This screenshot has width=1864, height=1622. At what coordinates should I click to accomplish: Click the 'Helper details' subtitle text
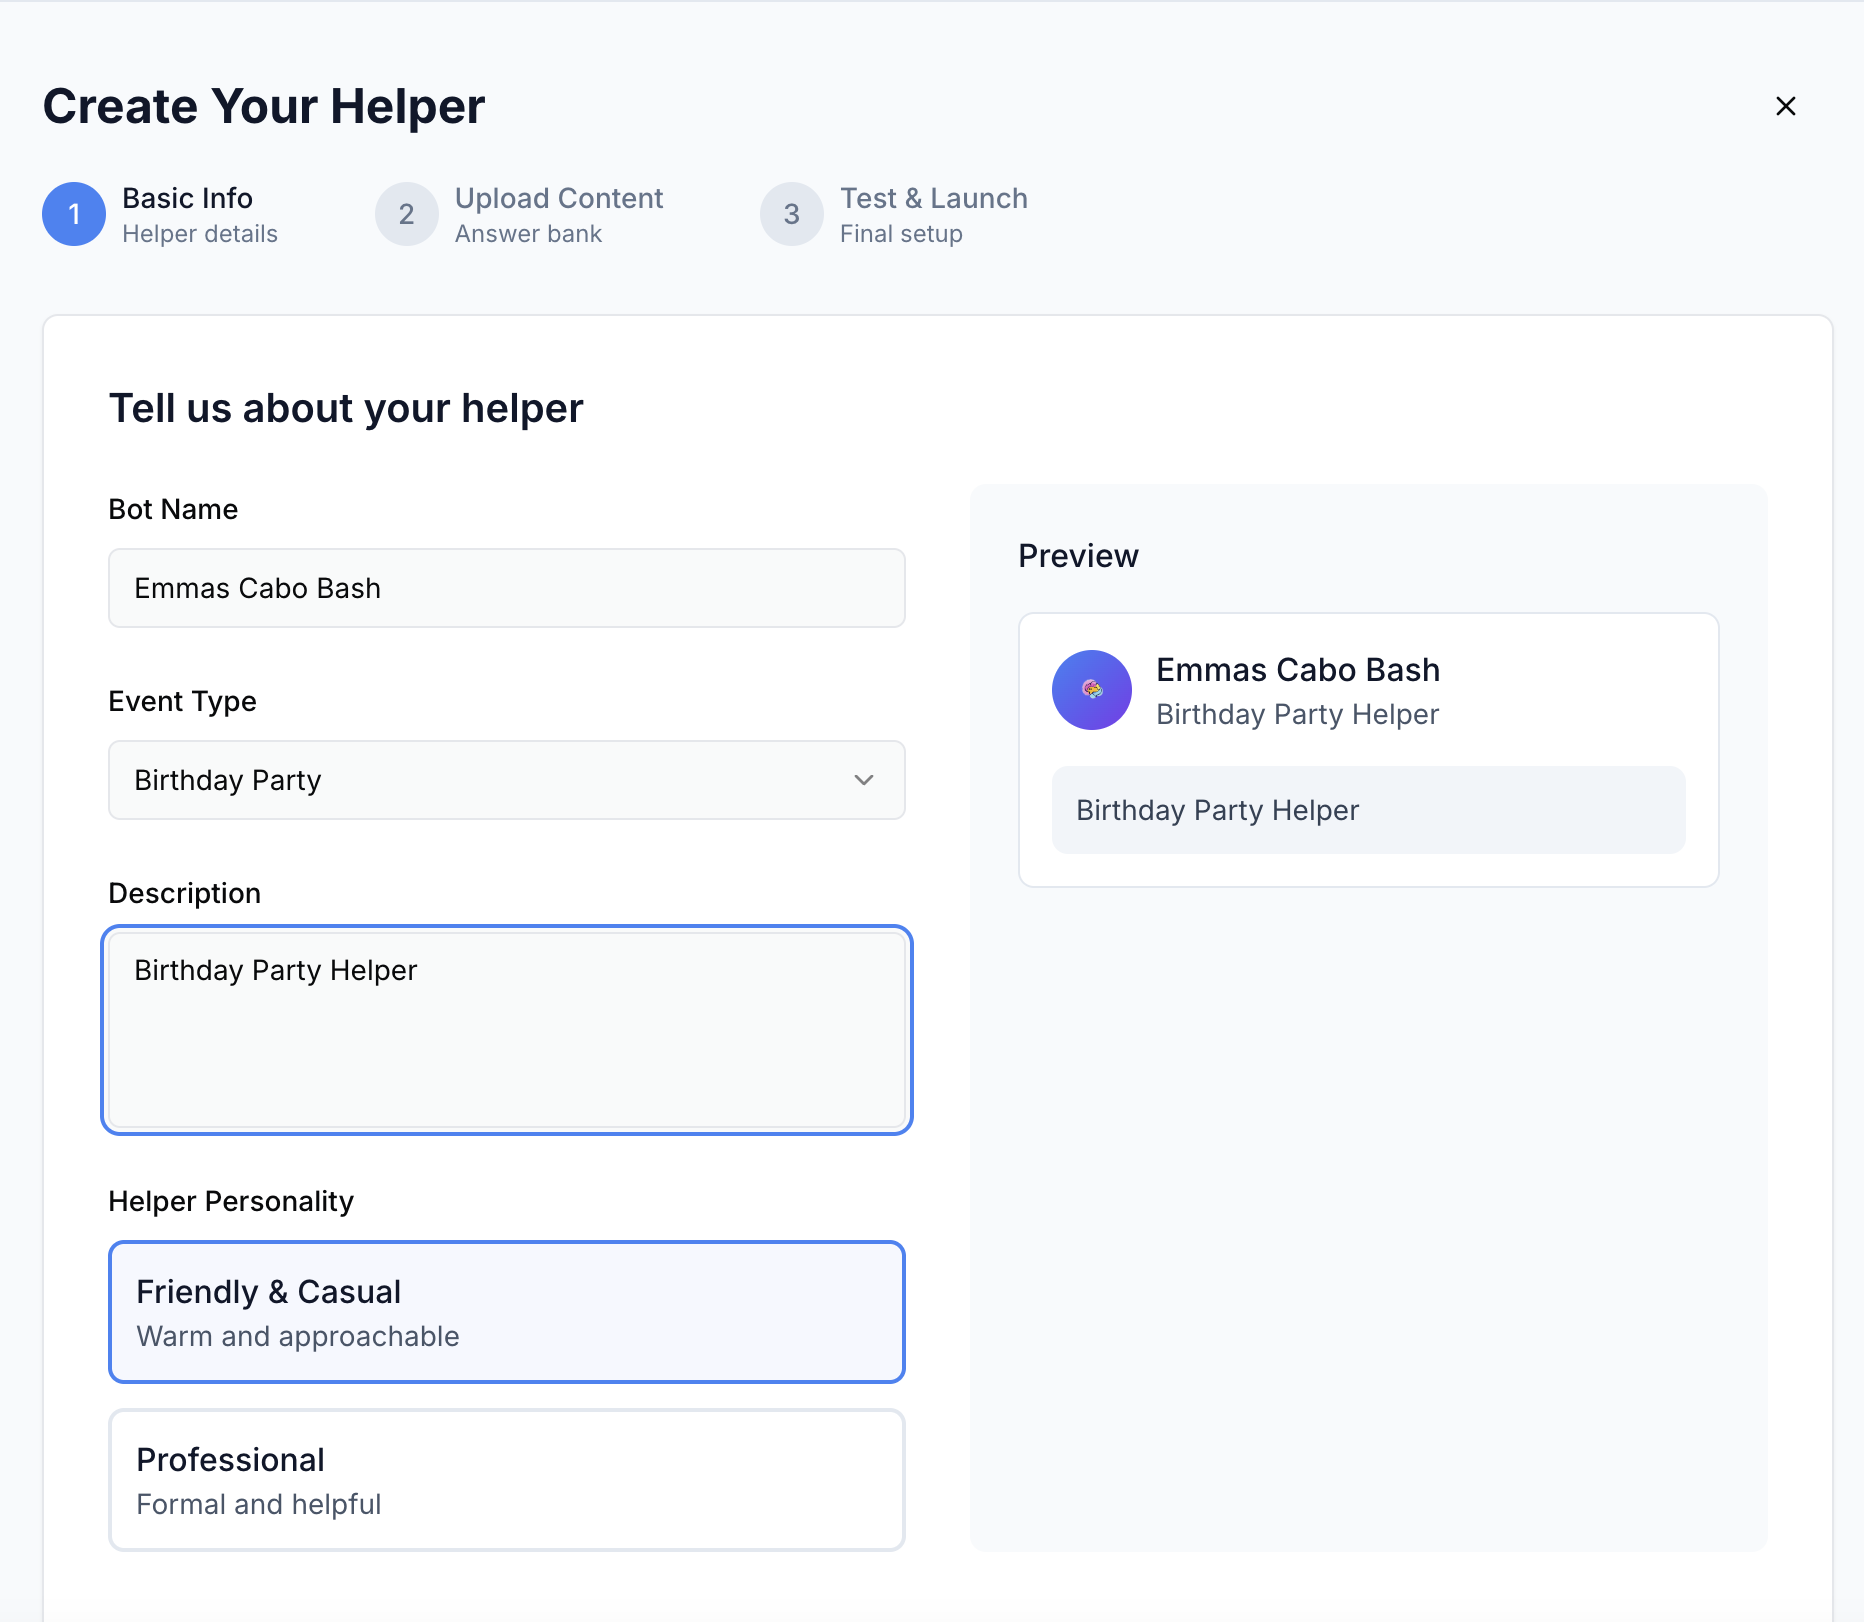(x=200, y=234)
